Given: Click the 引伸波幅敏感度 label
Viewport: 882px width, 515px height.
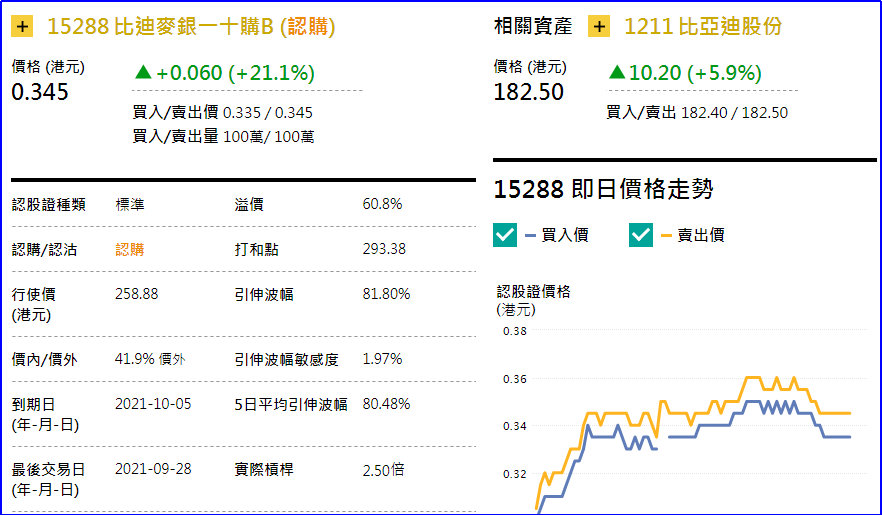Looking at the screenshot, I should pyautogui.click(x=287, y=359).
